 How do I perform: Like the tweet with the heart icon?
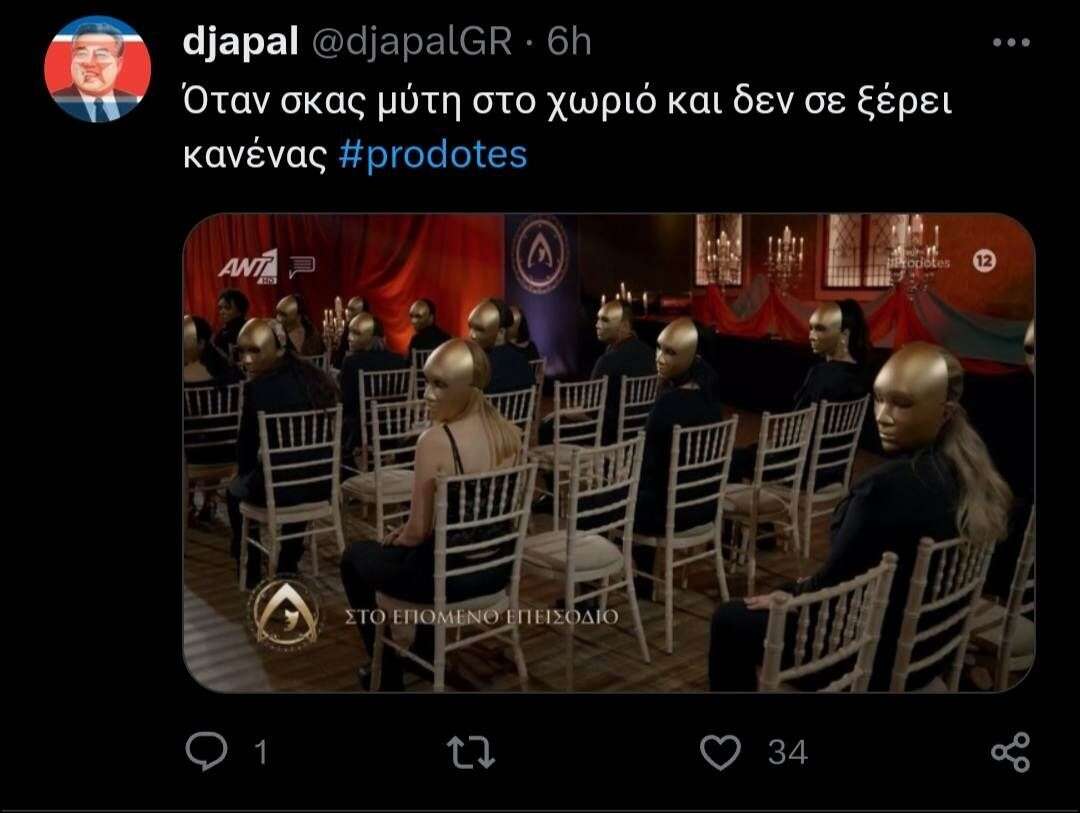click(720, 752)
